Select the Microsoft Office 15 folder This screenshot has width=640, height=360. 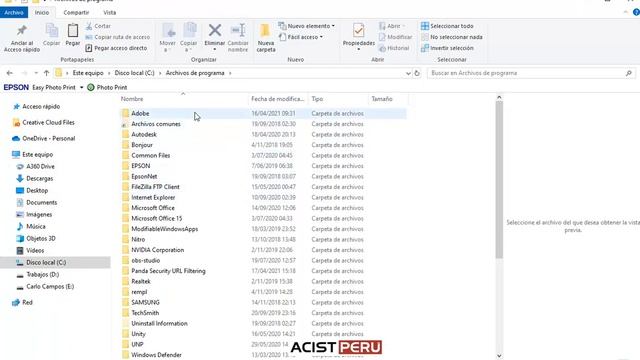coord(156,218)
